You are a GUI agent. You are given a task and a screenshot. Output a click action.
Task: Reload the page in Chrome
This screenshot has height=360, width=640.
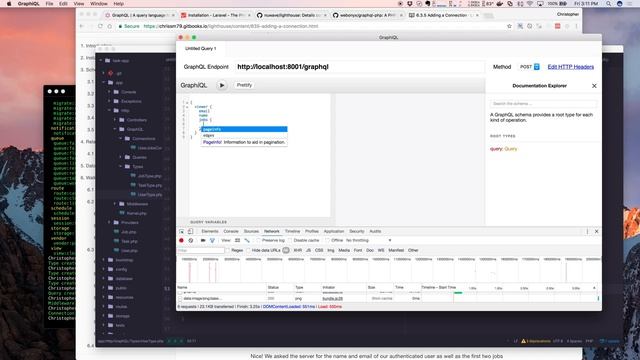tap(100, 26)
